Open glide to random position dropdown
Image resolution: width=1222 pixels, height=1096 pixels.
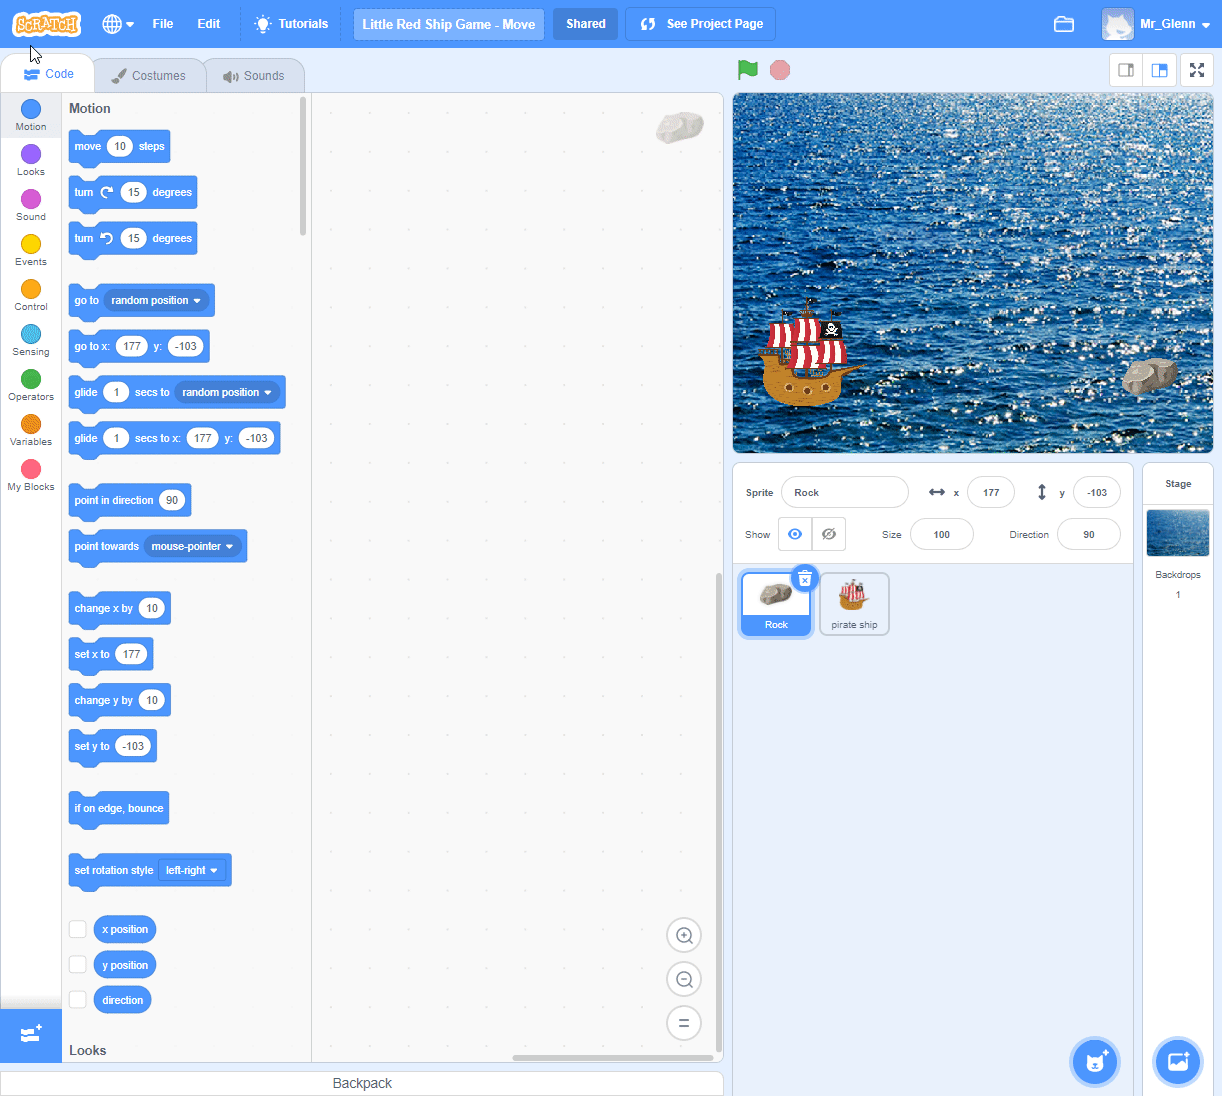(227, 393)
